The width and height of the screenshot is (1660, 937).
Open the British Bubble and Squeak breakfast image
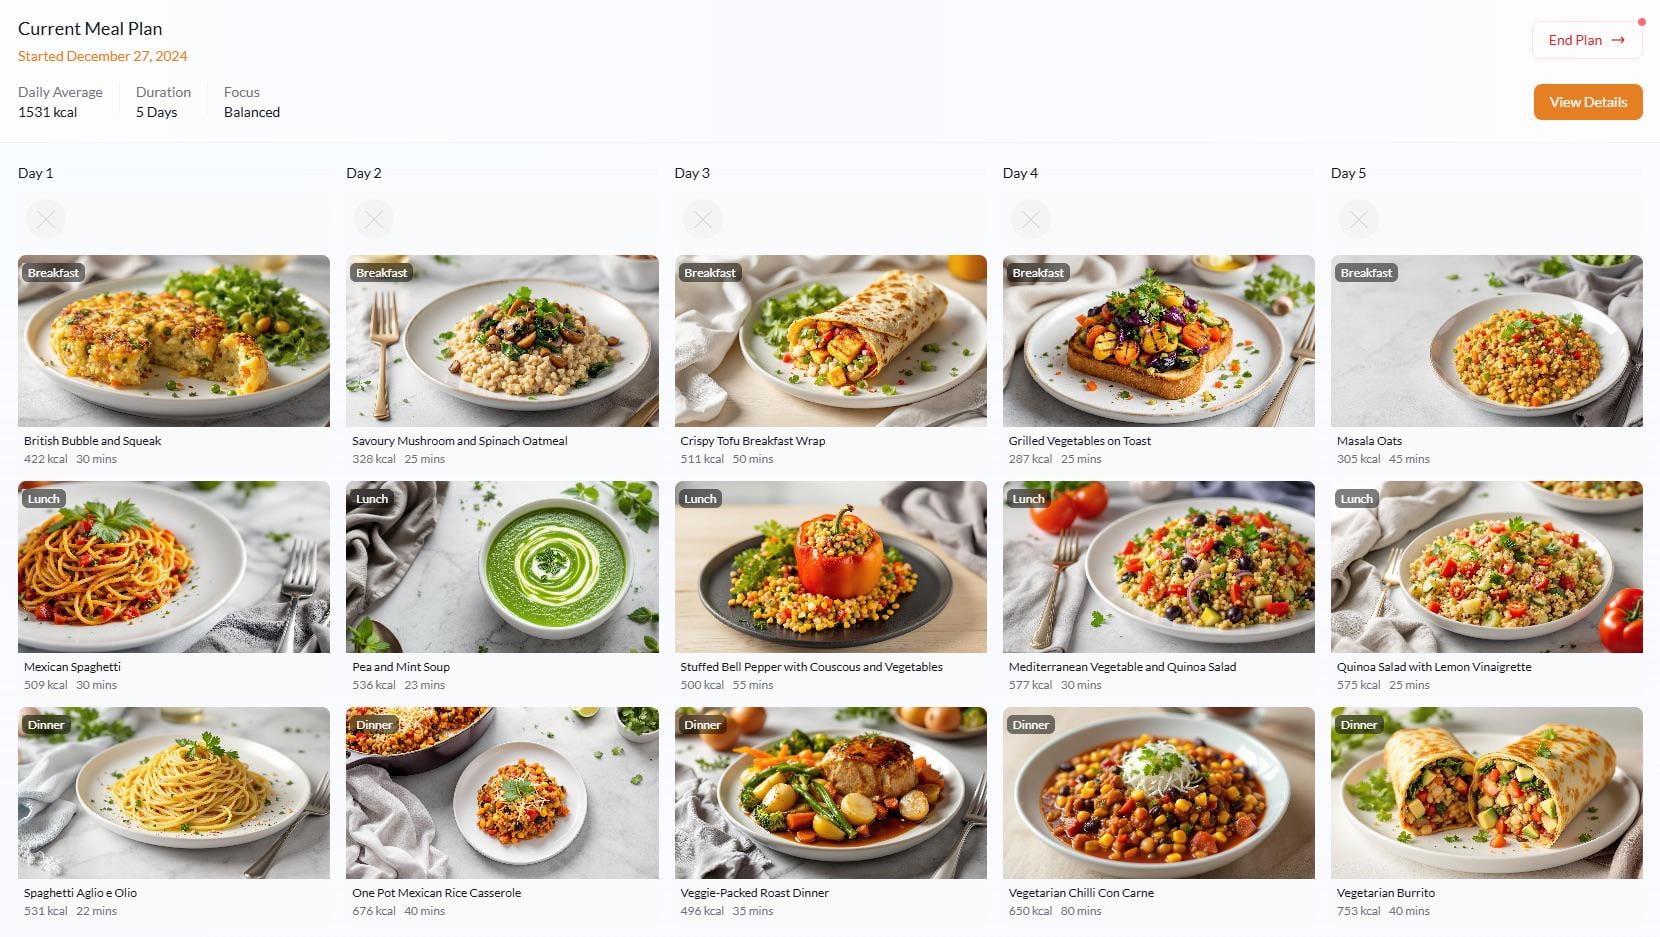point(174,341)
